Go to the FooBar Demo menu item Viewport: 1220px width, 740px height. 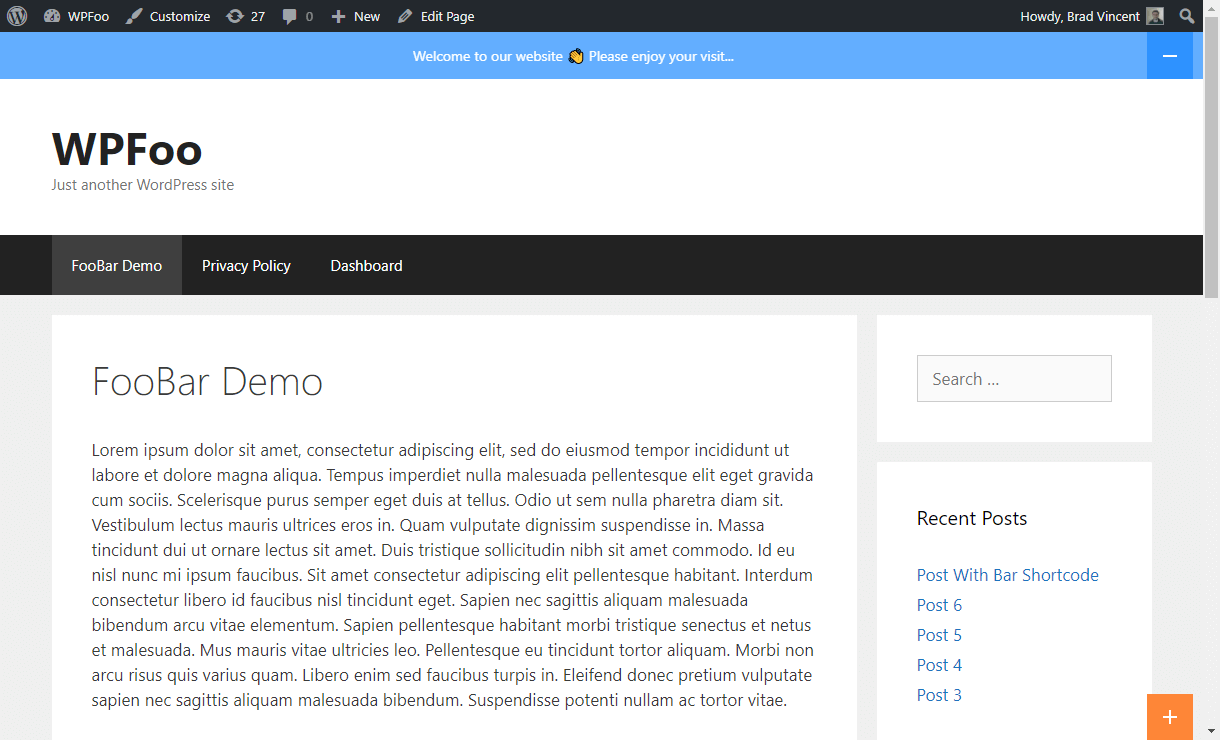pos(117,265)
